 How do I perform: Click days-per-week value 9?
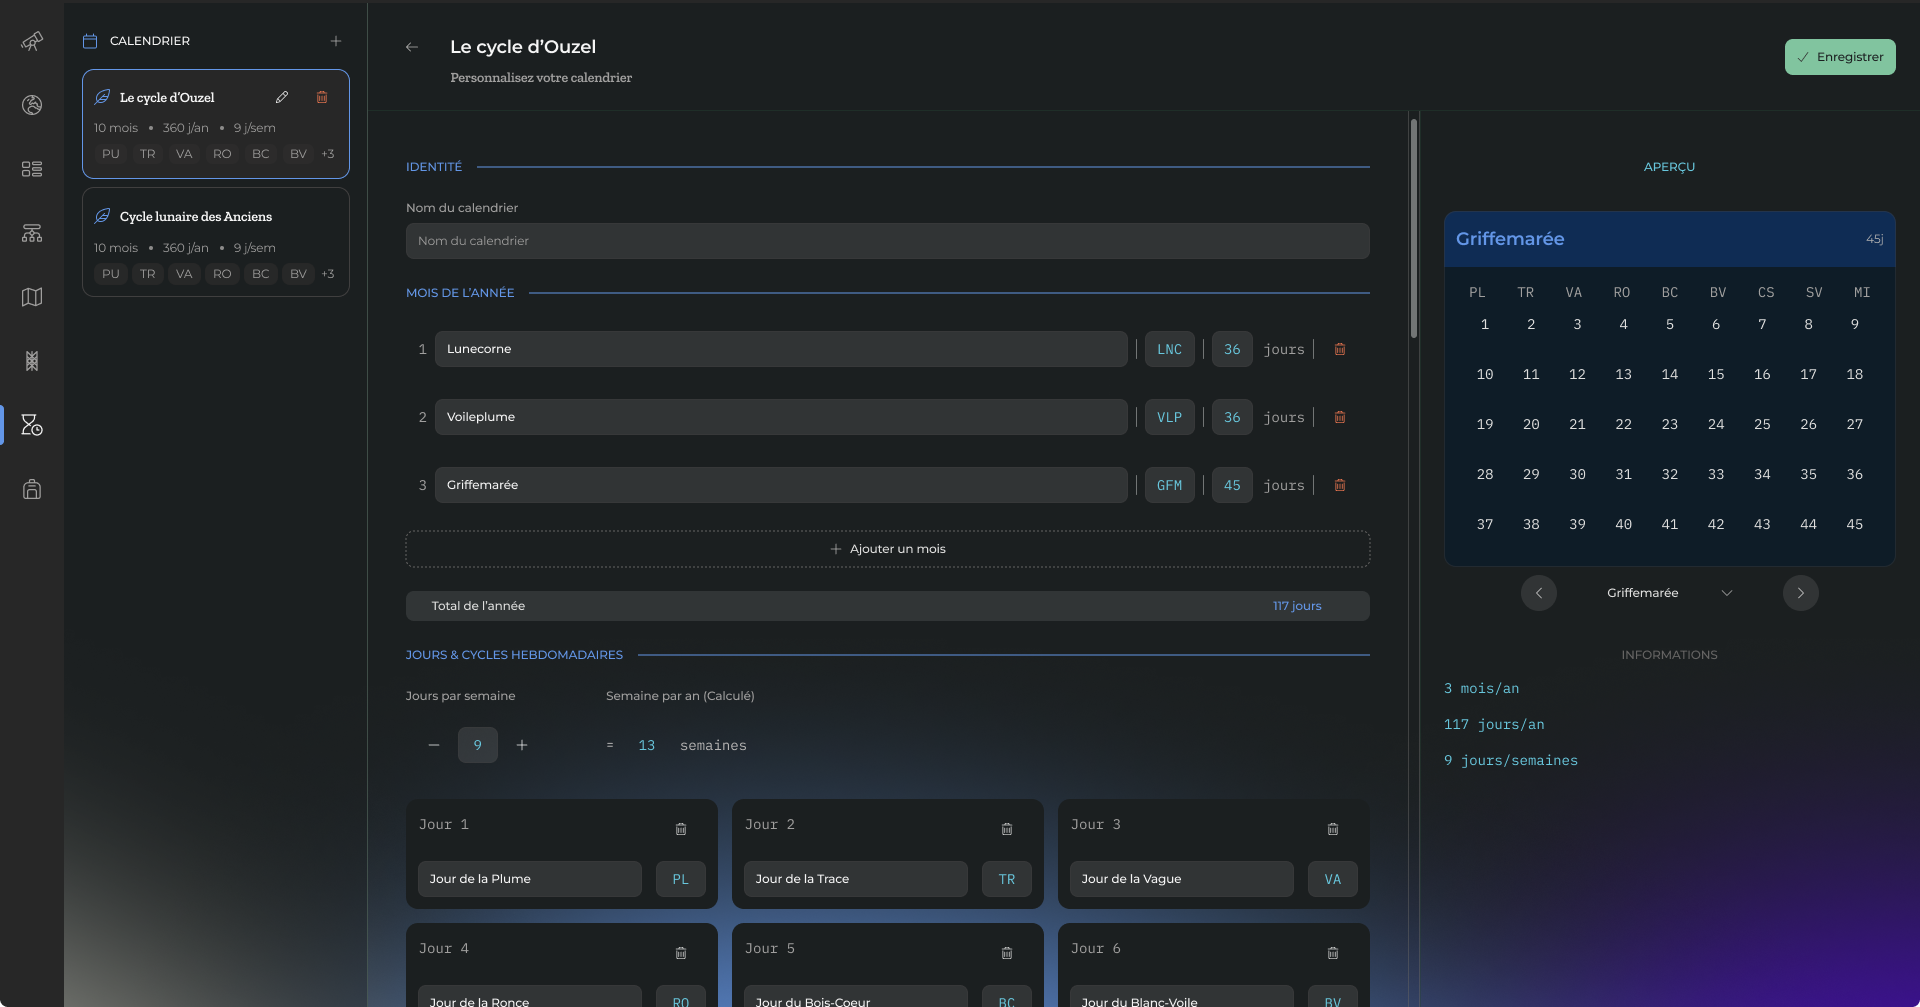click(x=478, y=745)
